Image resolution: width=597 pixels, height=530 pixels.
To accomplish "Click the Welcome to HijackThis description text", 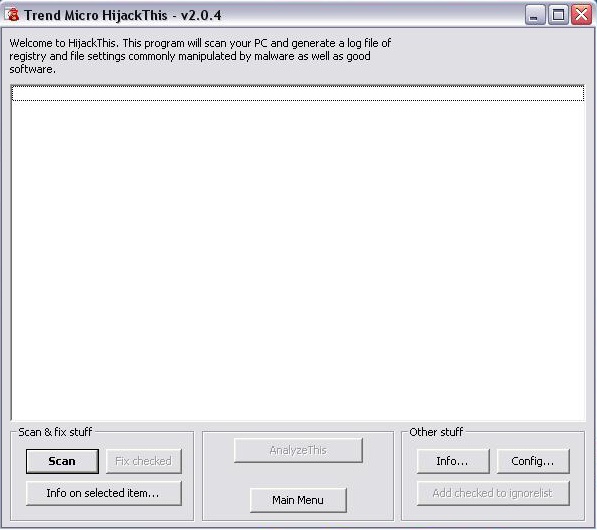I will click(200, 56).
